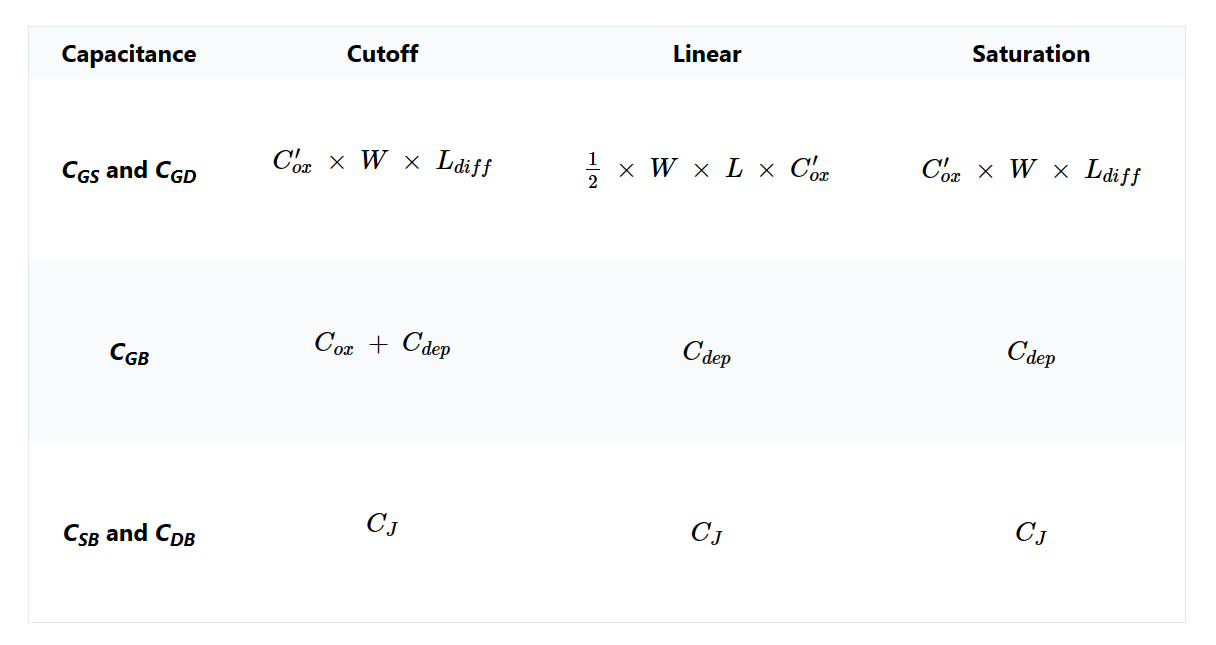Click the CSB and CDB row label
Screen dimensions: 1216x645
tap(129, 534)
